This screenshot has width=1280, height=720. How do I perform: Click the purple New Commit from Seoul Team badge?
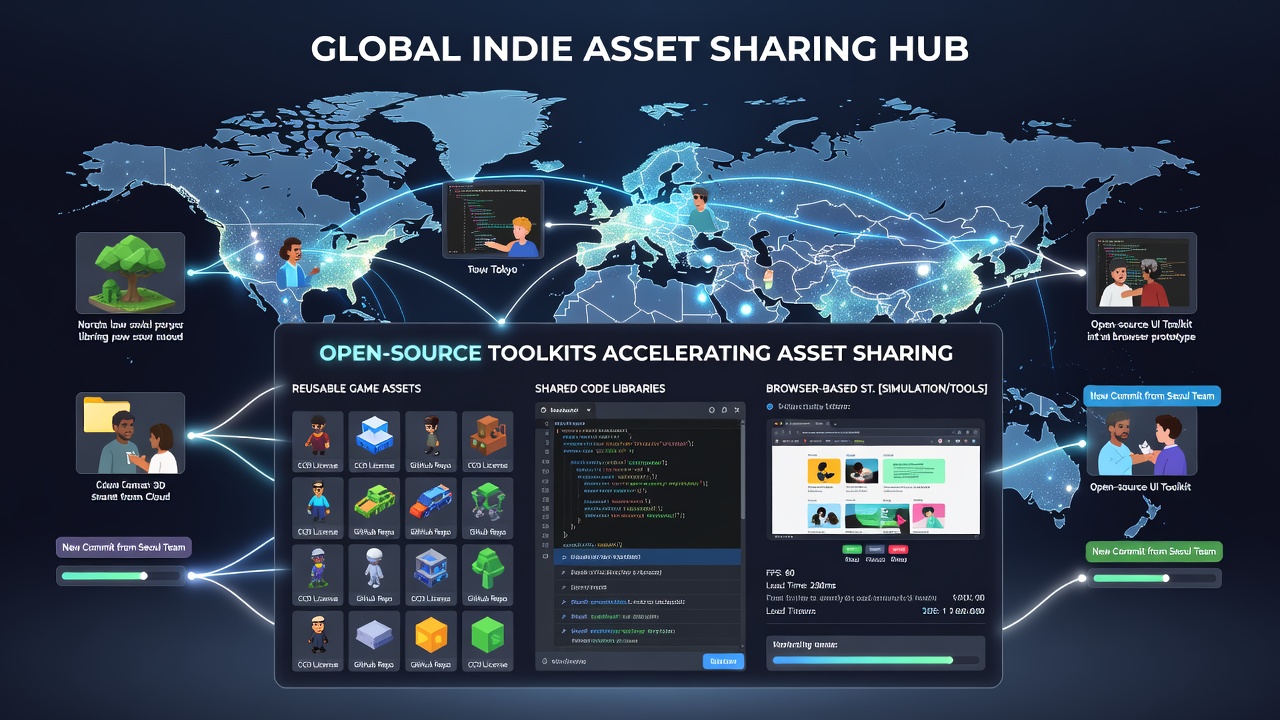point(123,547)
